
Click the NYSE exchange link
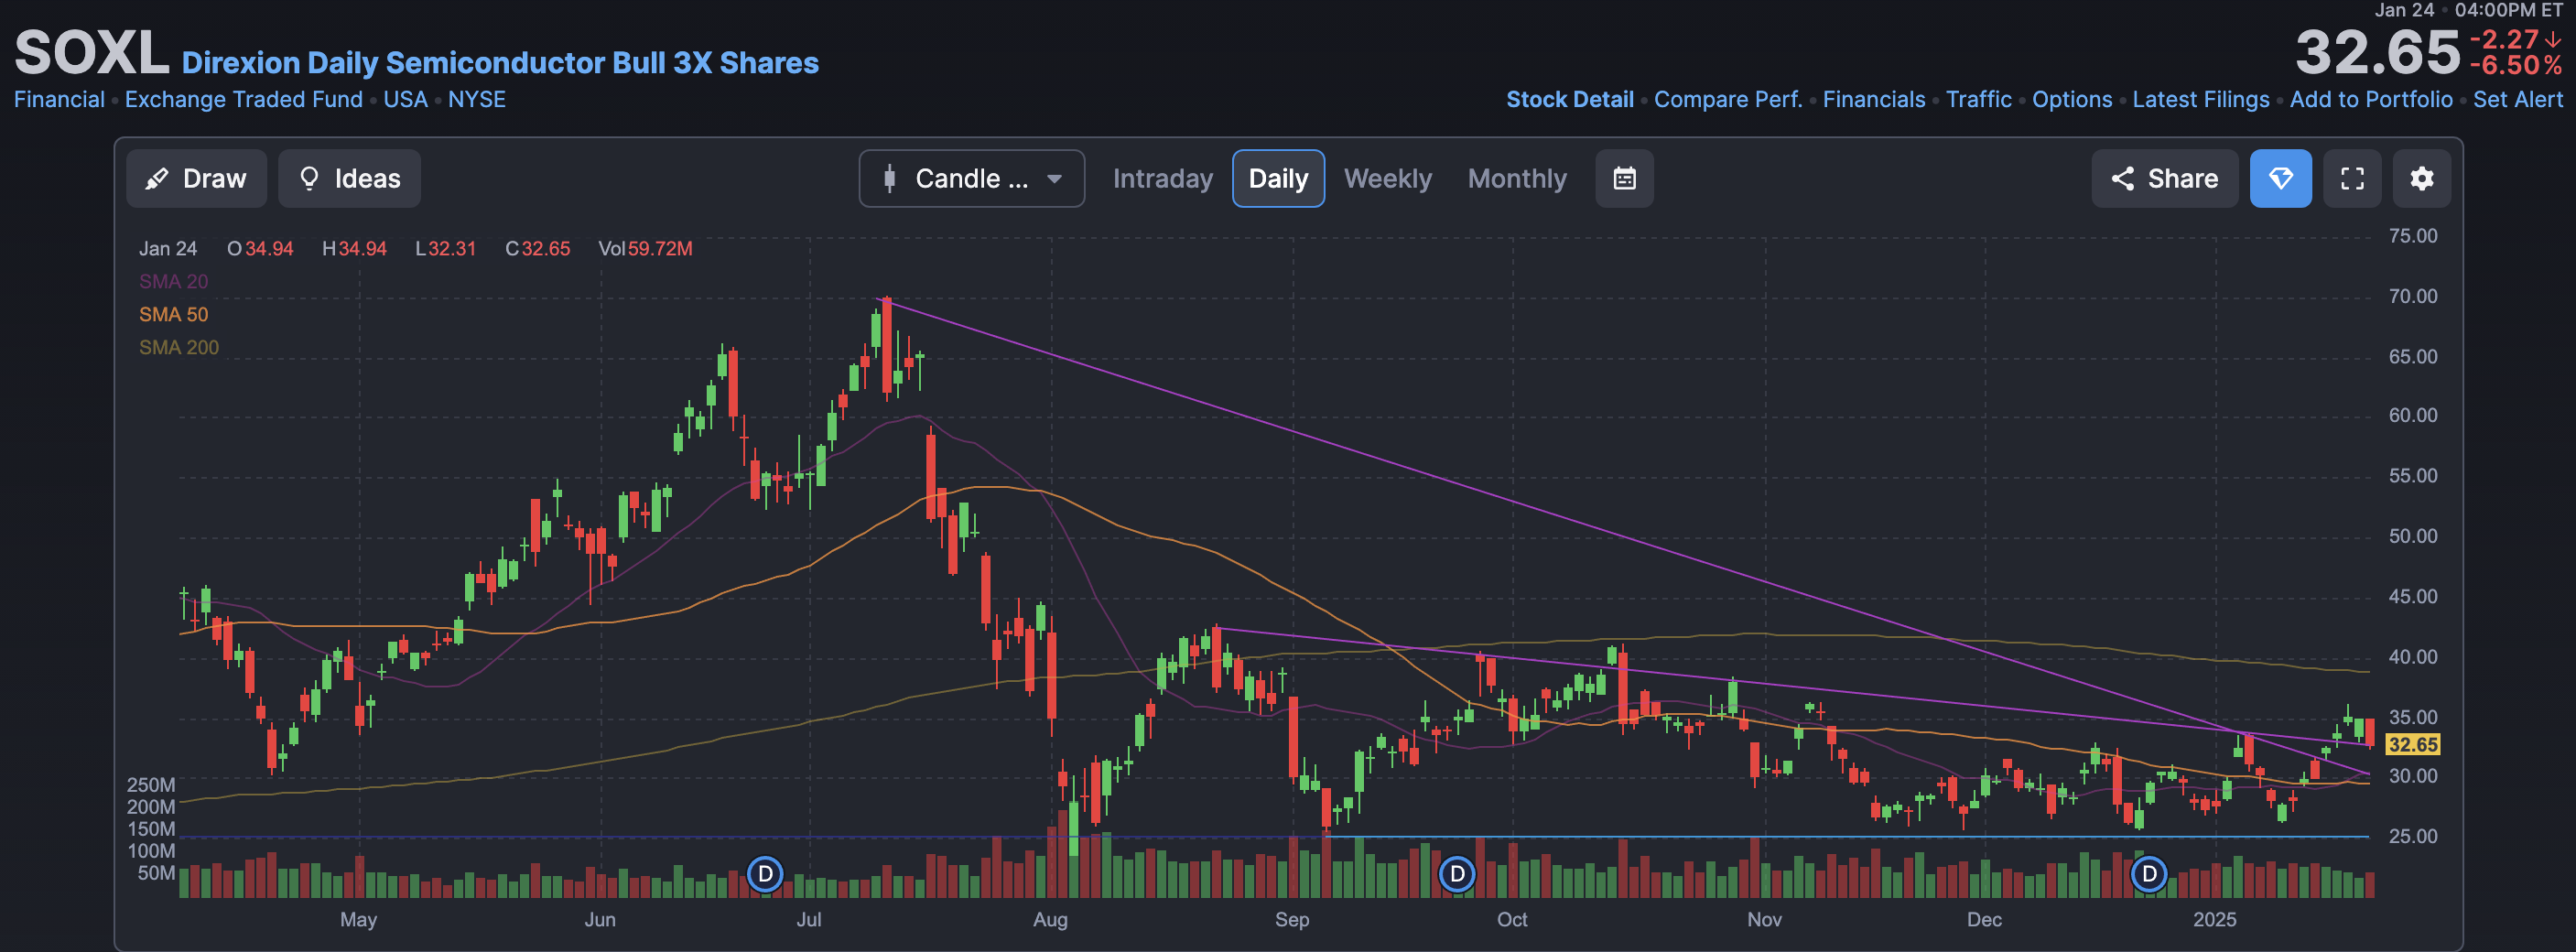coord(476,100)
